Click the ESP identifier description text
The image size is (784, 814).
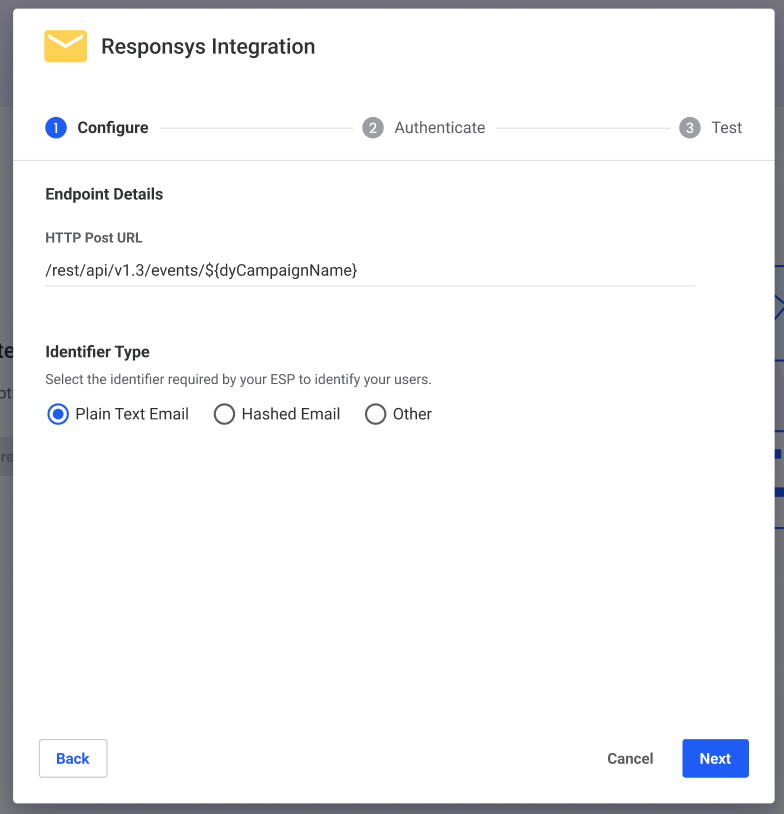point(238,379)
